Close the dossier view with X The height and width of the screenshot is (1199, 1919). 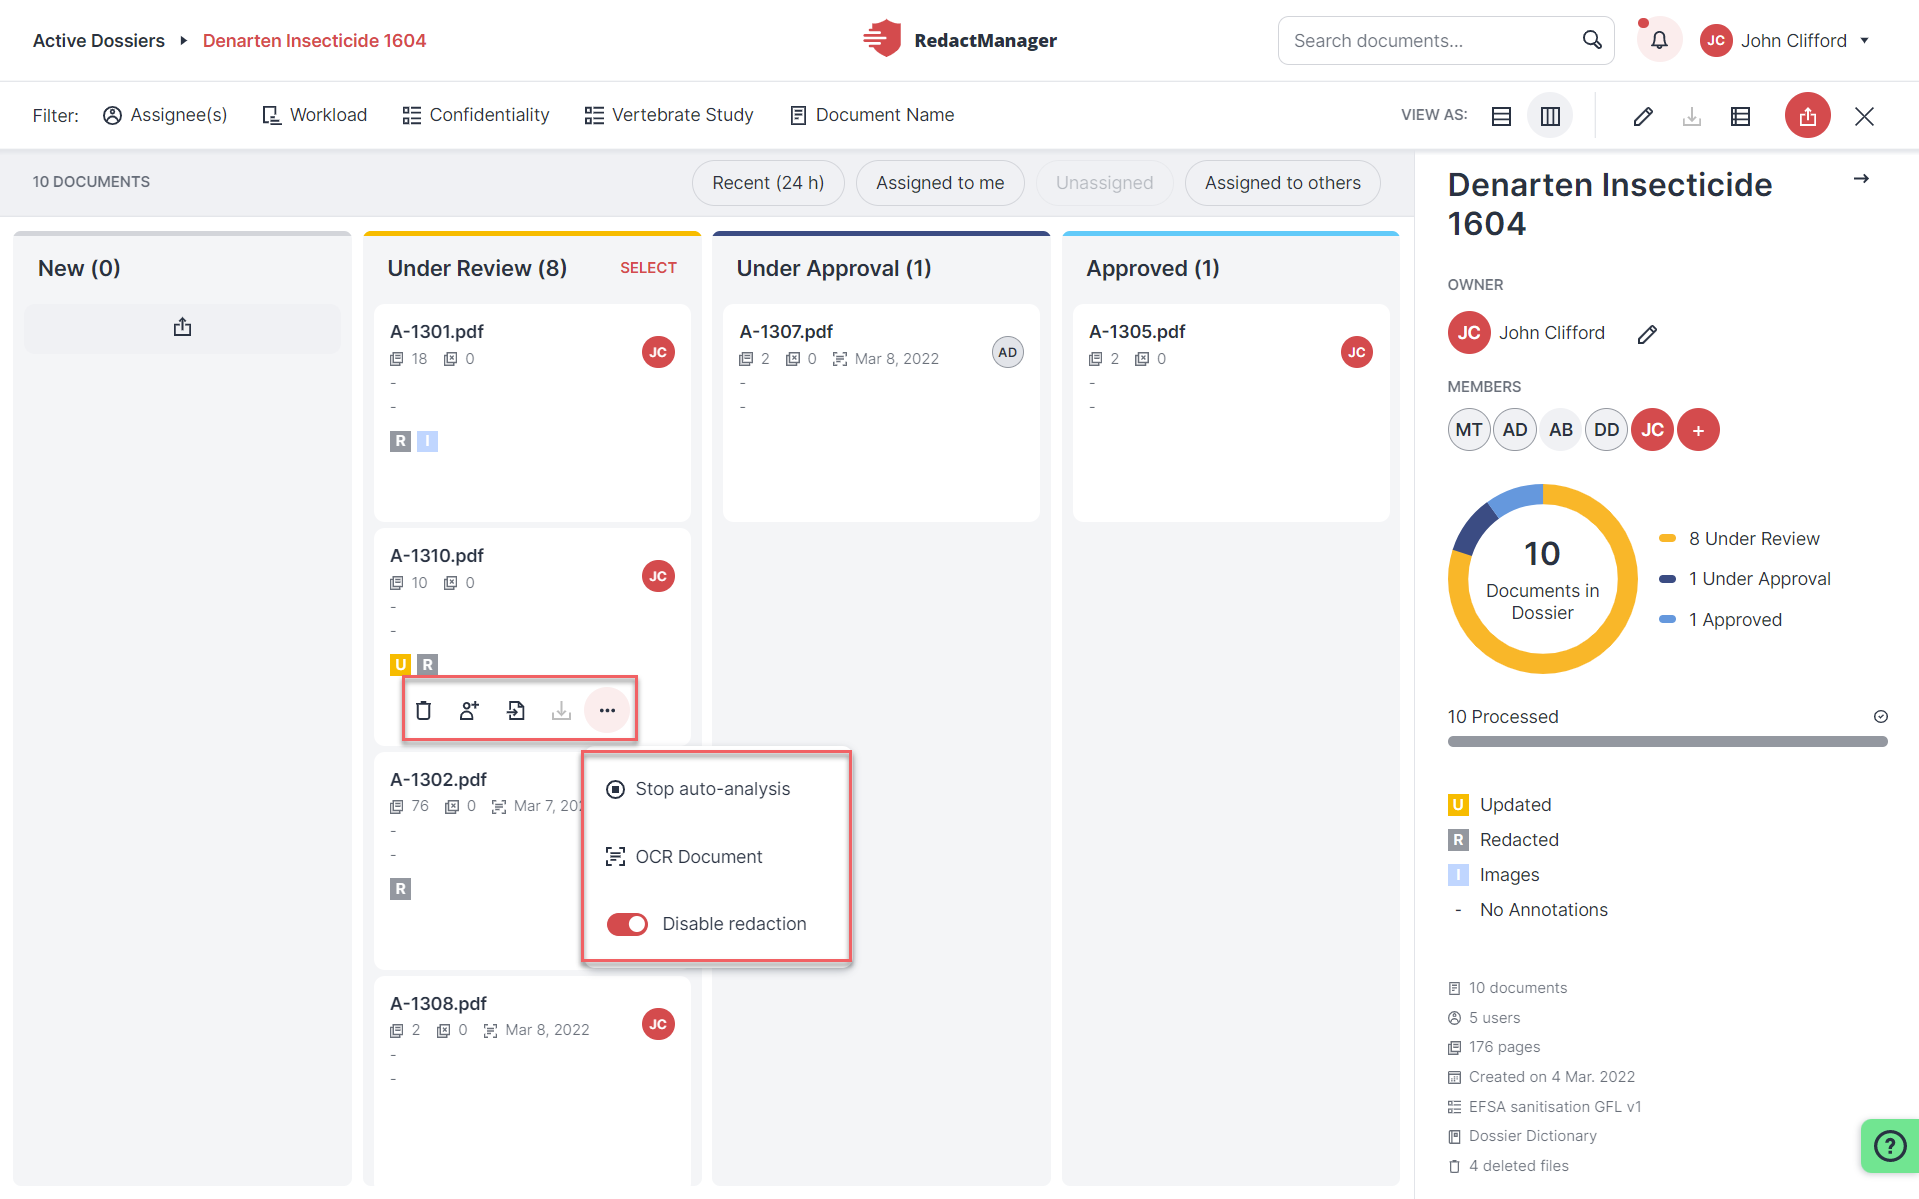click(x=1864, y=116)
